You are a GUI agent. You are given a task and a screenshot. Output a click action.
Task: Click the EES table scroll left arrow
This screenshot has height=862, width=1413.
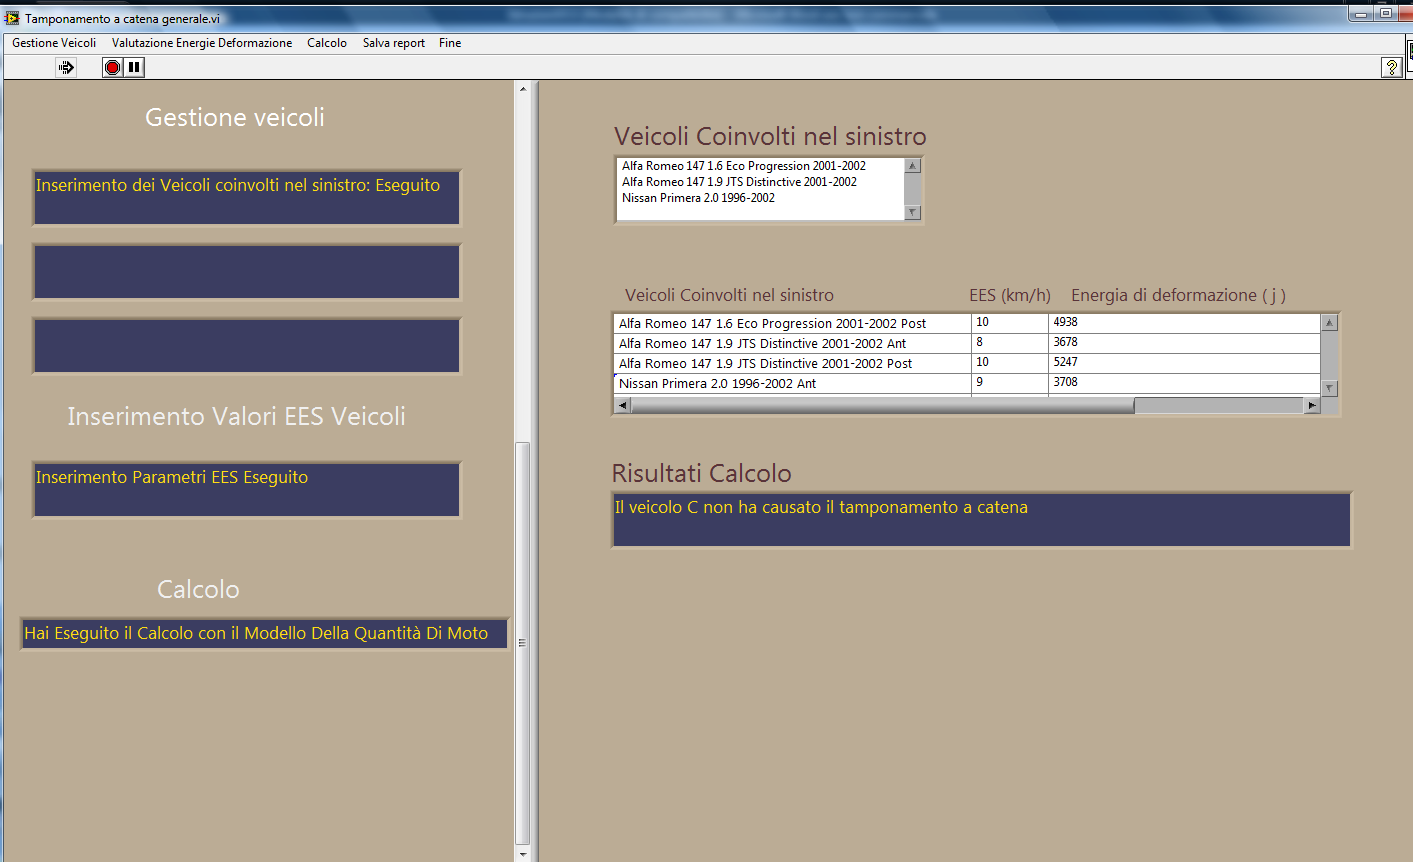point(623,405)
